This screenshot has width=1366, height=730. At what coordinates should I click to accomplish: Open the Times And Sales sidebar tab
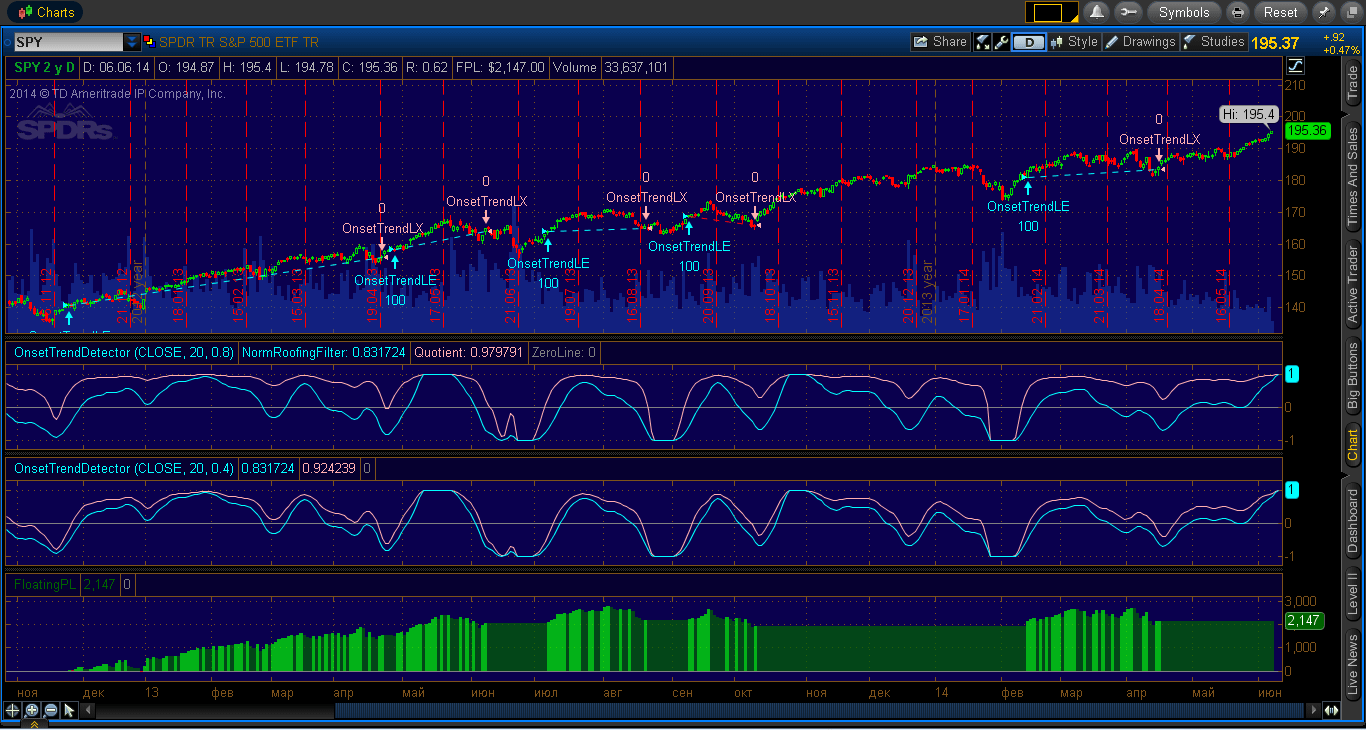coord(1353,176)
